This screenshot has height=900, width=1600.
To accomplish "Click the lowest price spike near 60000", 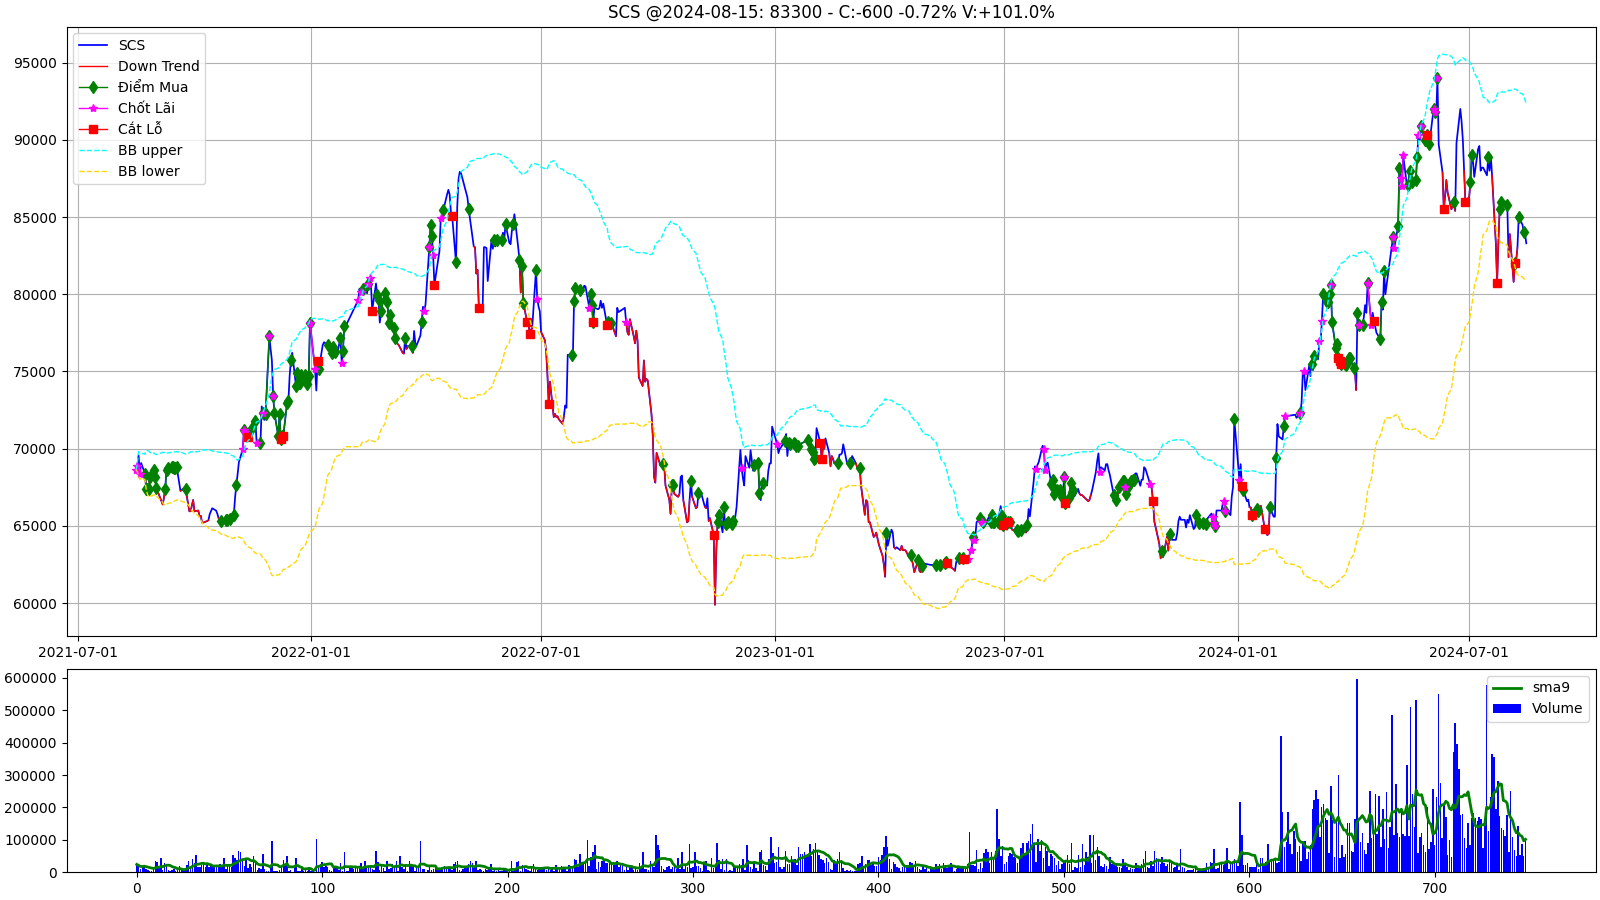I will pos(715,602).
